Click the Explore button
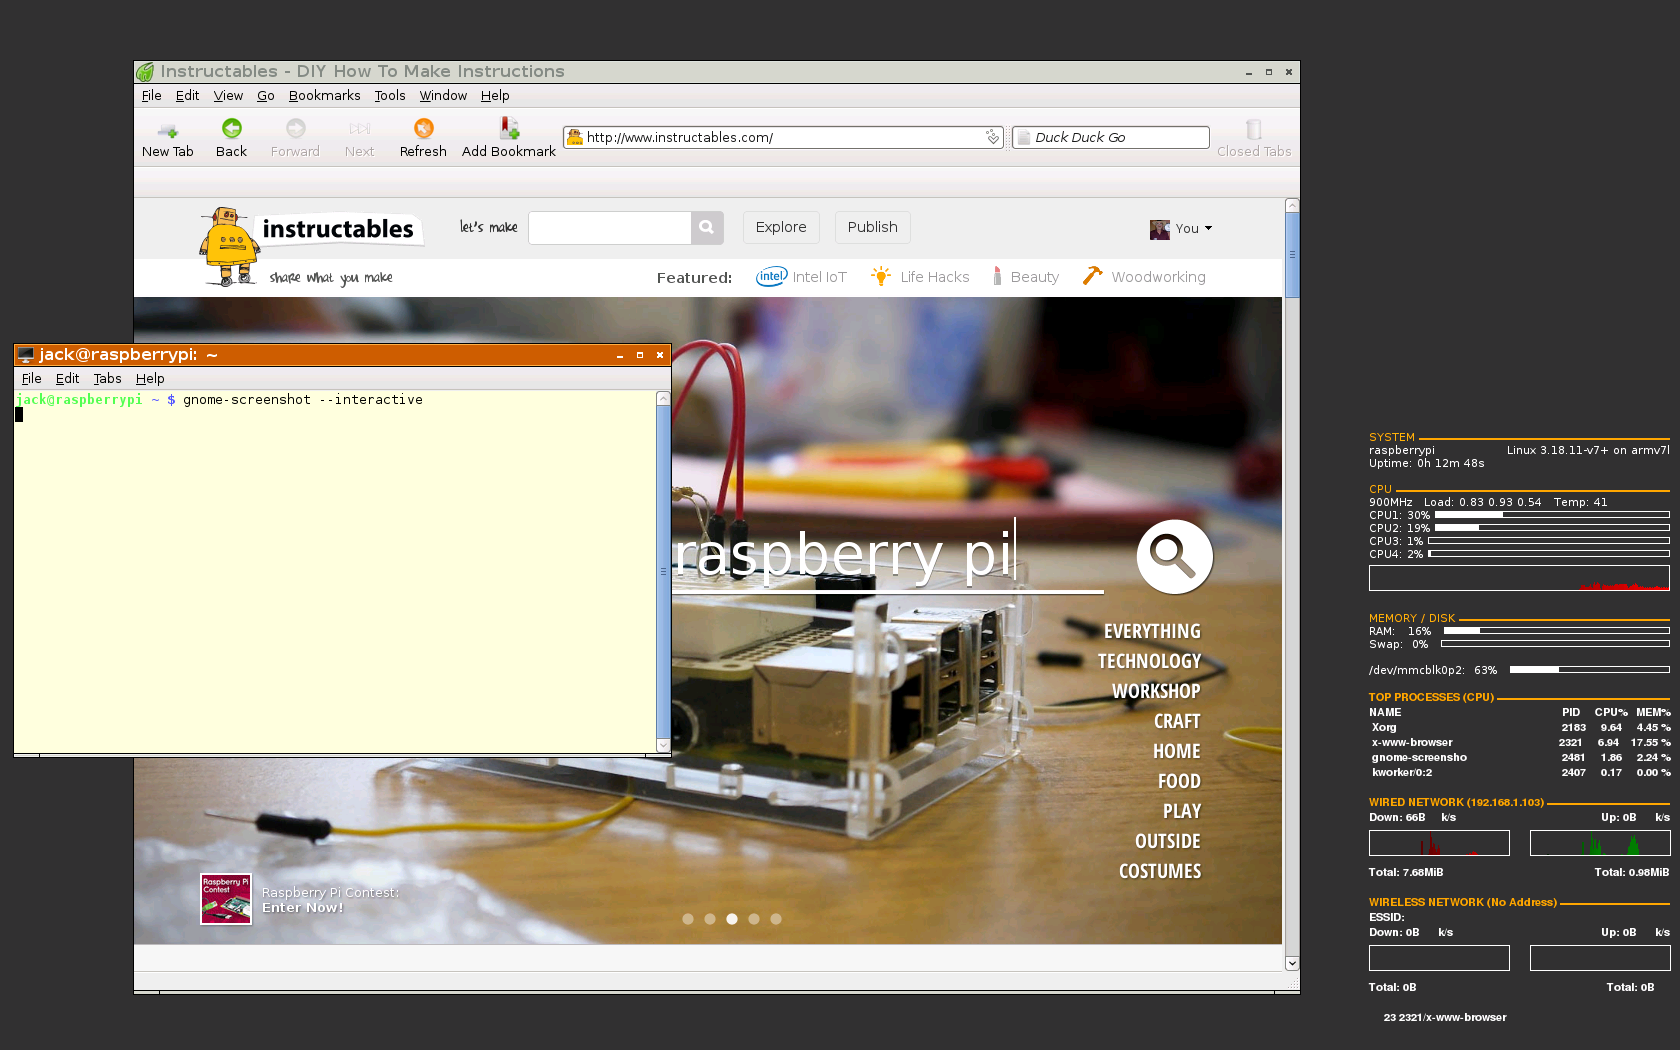1680x1050 pixels. pyautogui.click(x=781, y=227)
